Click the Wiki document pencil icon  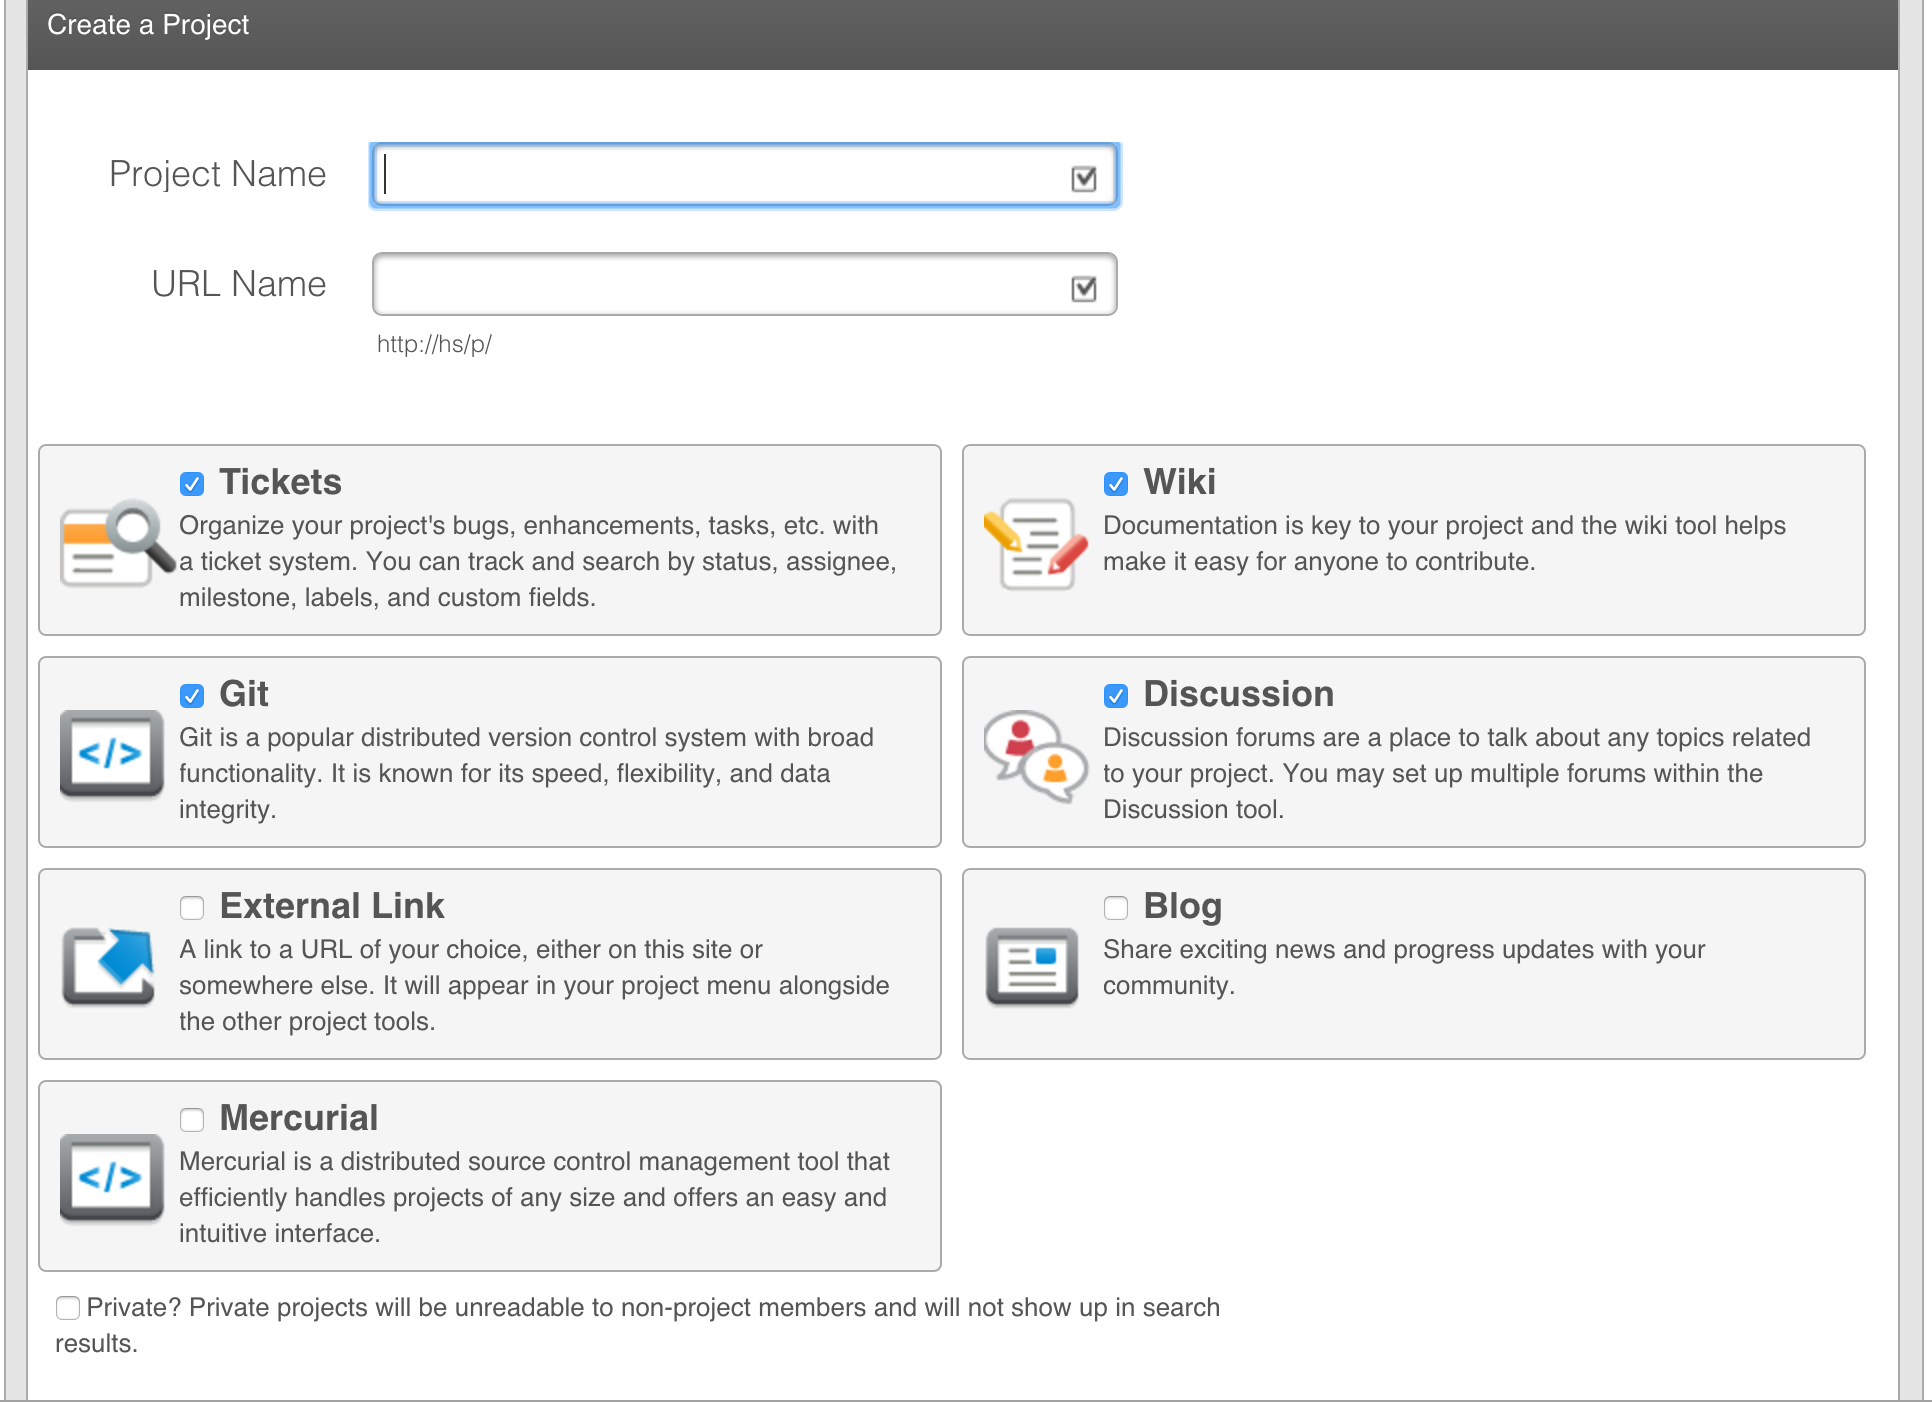[x=1034, y=542]
